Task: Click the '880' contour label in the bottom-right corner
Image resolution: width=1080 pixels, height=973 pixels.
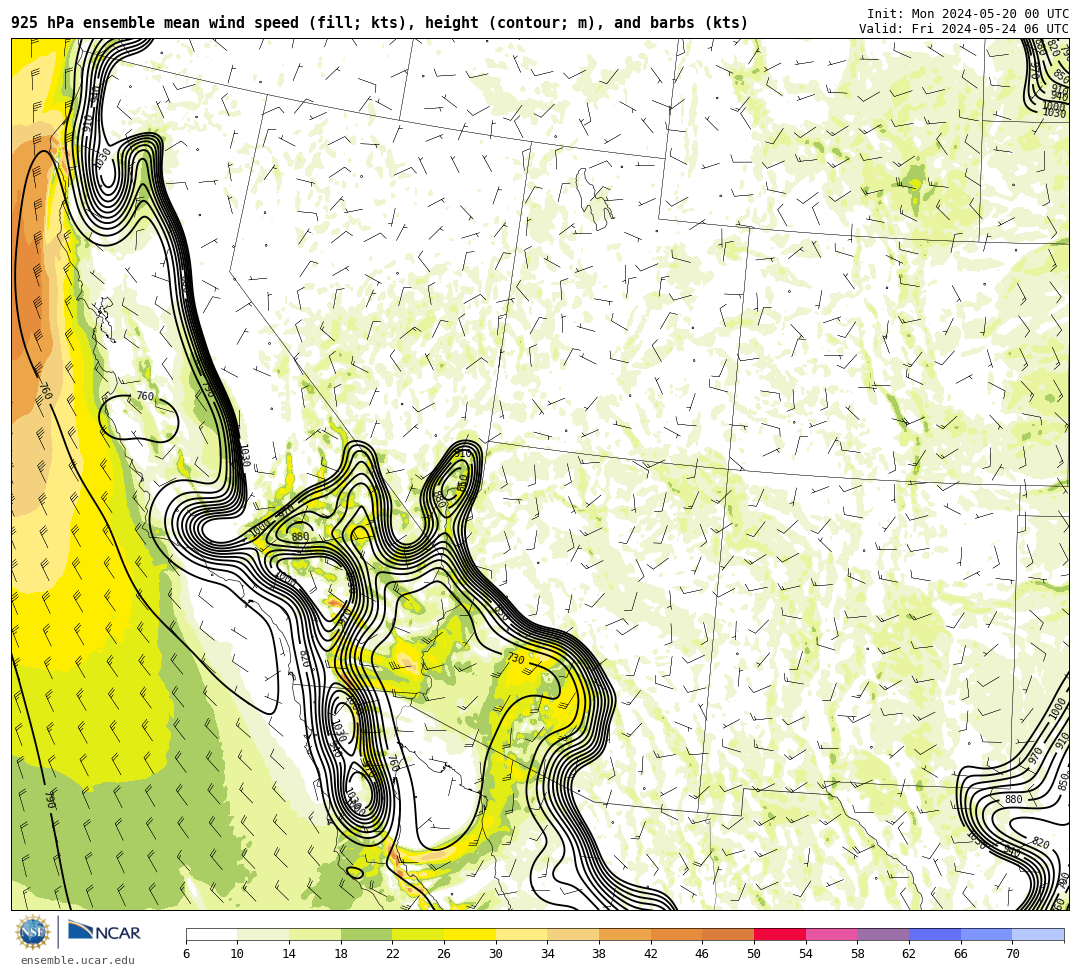Action: point(1014,799)
